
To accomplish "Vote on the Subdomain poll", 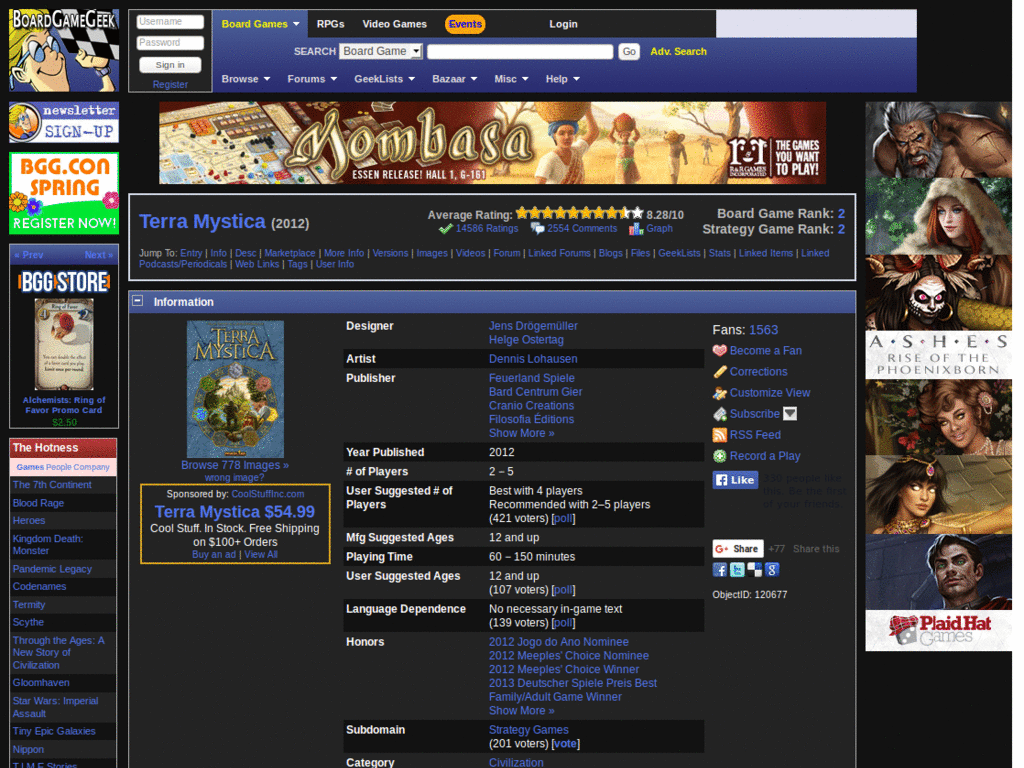I will tap(566, 744).
